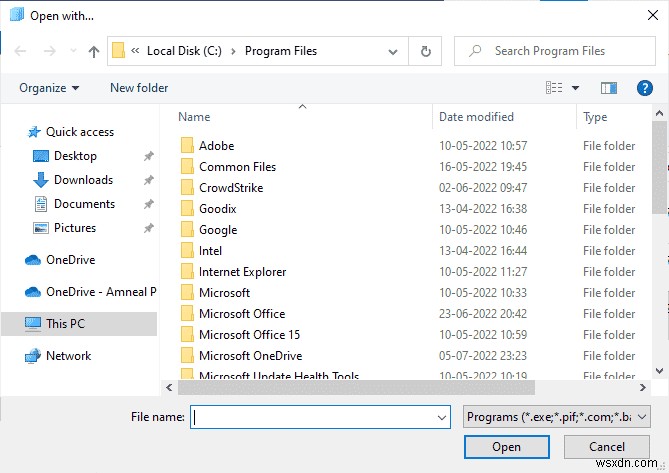Select This PC in navigation pane

point(79,324)
